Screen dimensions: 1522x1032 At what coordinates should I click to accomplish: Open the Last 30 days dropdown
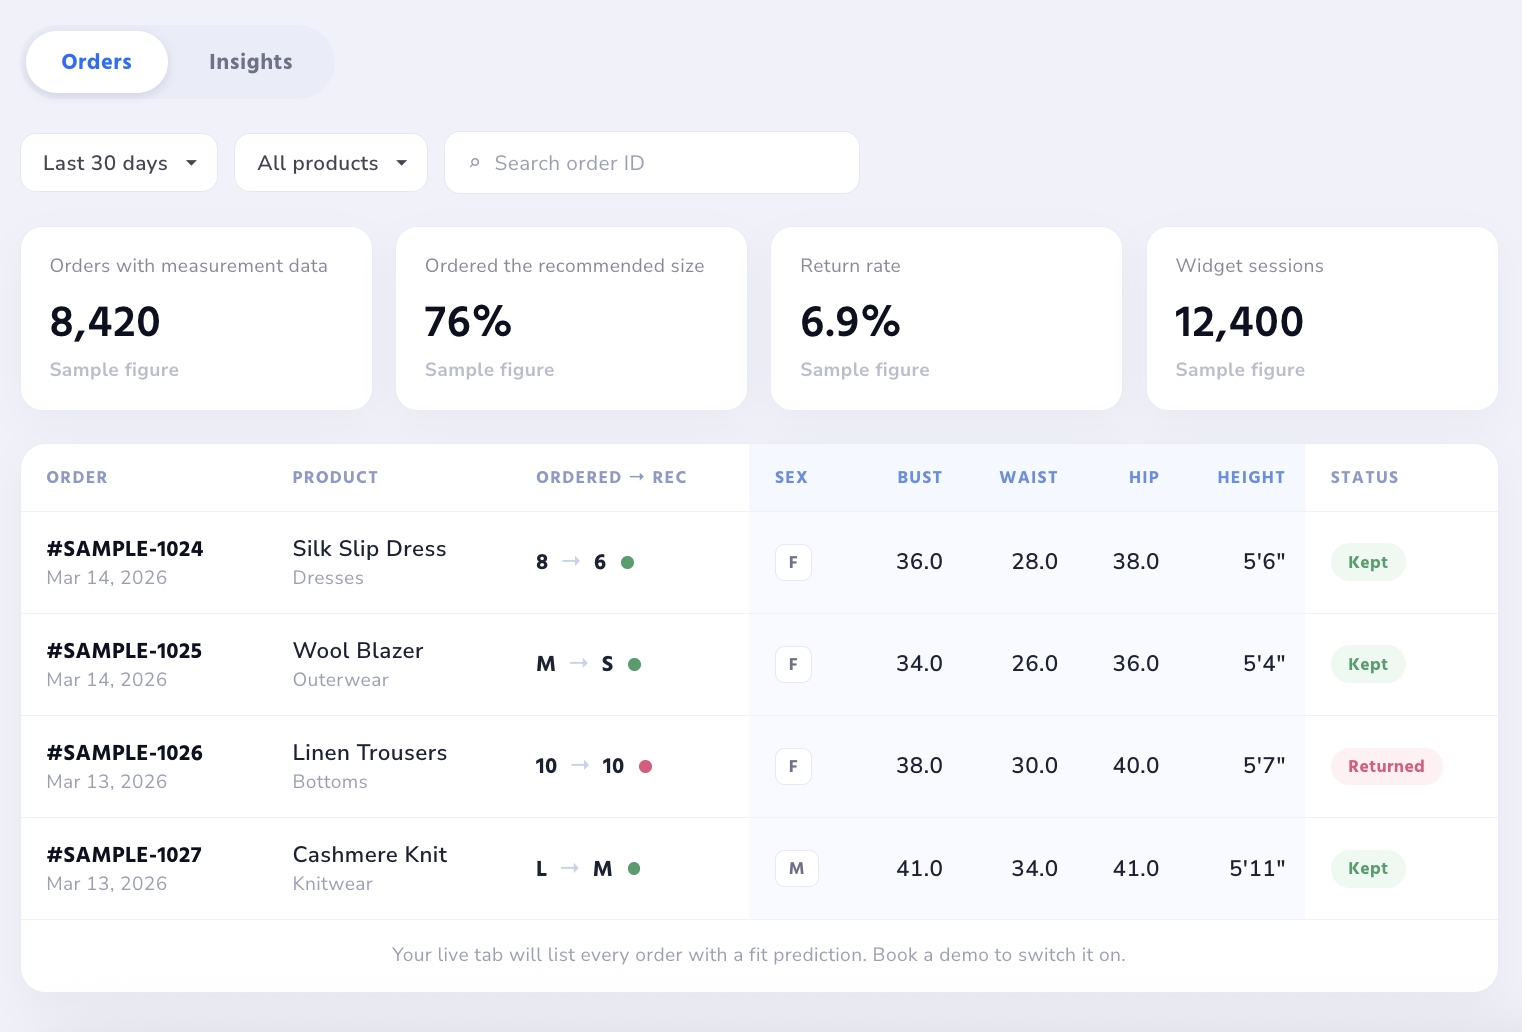pos(119,163)
